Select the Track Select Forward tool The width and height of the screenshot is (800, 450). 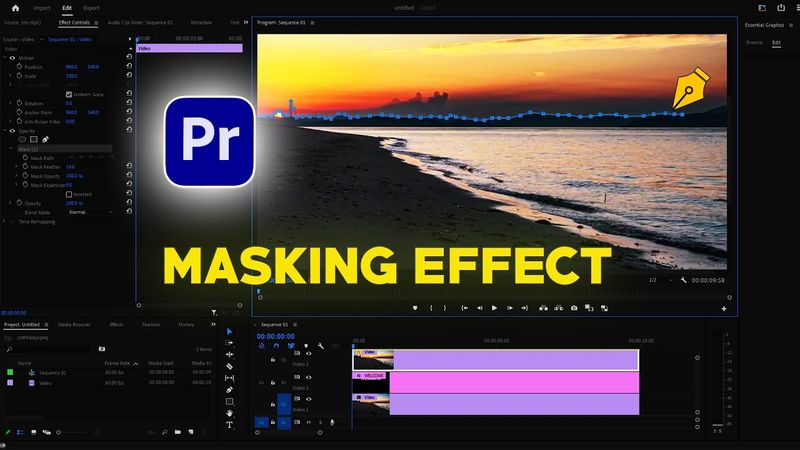[230, 343]
